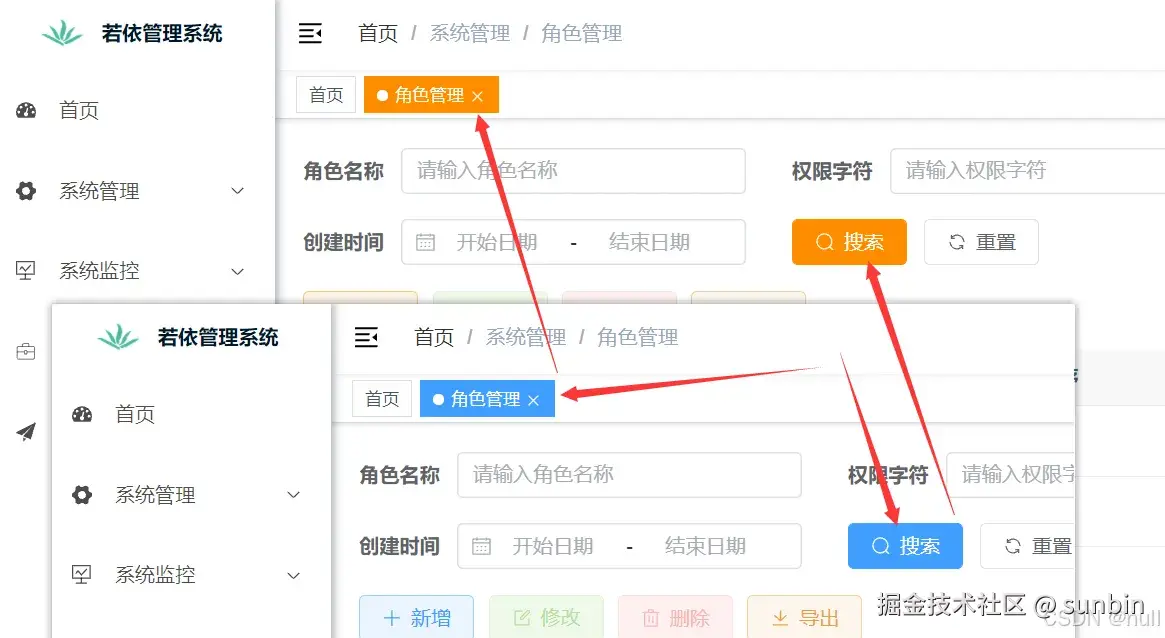
Task: Click the calendar icon in back window date range
Action: coord(425,242)
